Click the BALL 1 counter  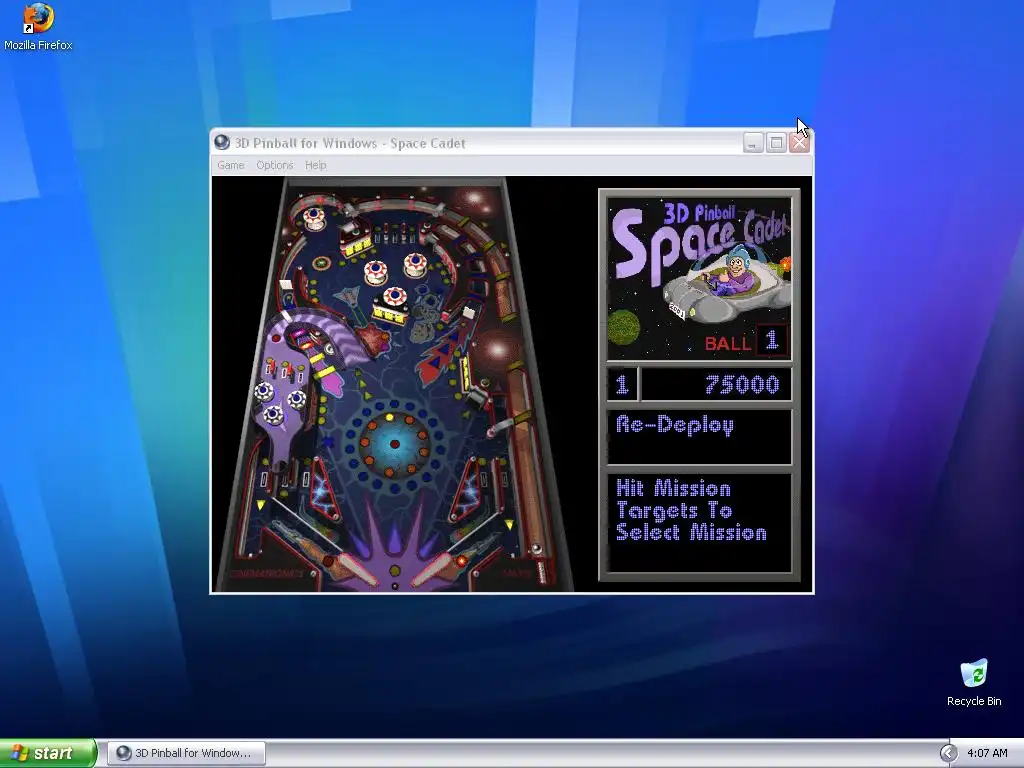click(746, 341)
